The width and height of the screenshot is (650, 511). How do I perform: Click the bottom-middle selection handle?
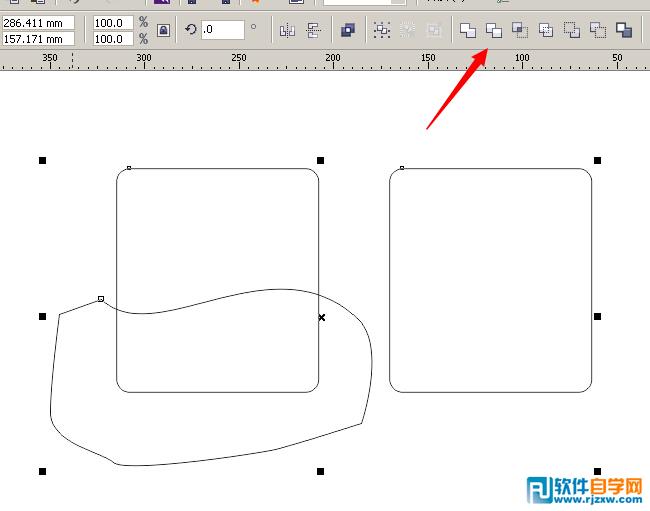click(320, 471)
